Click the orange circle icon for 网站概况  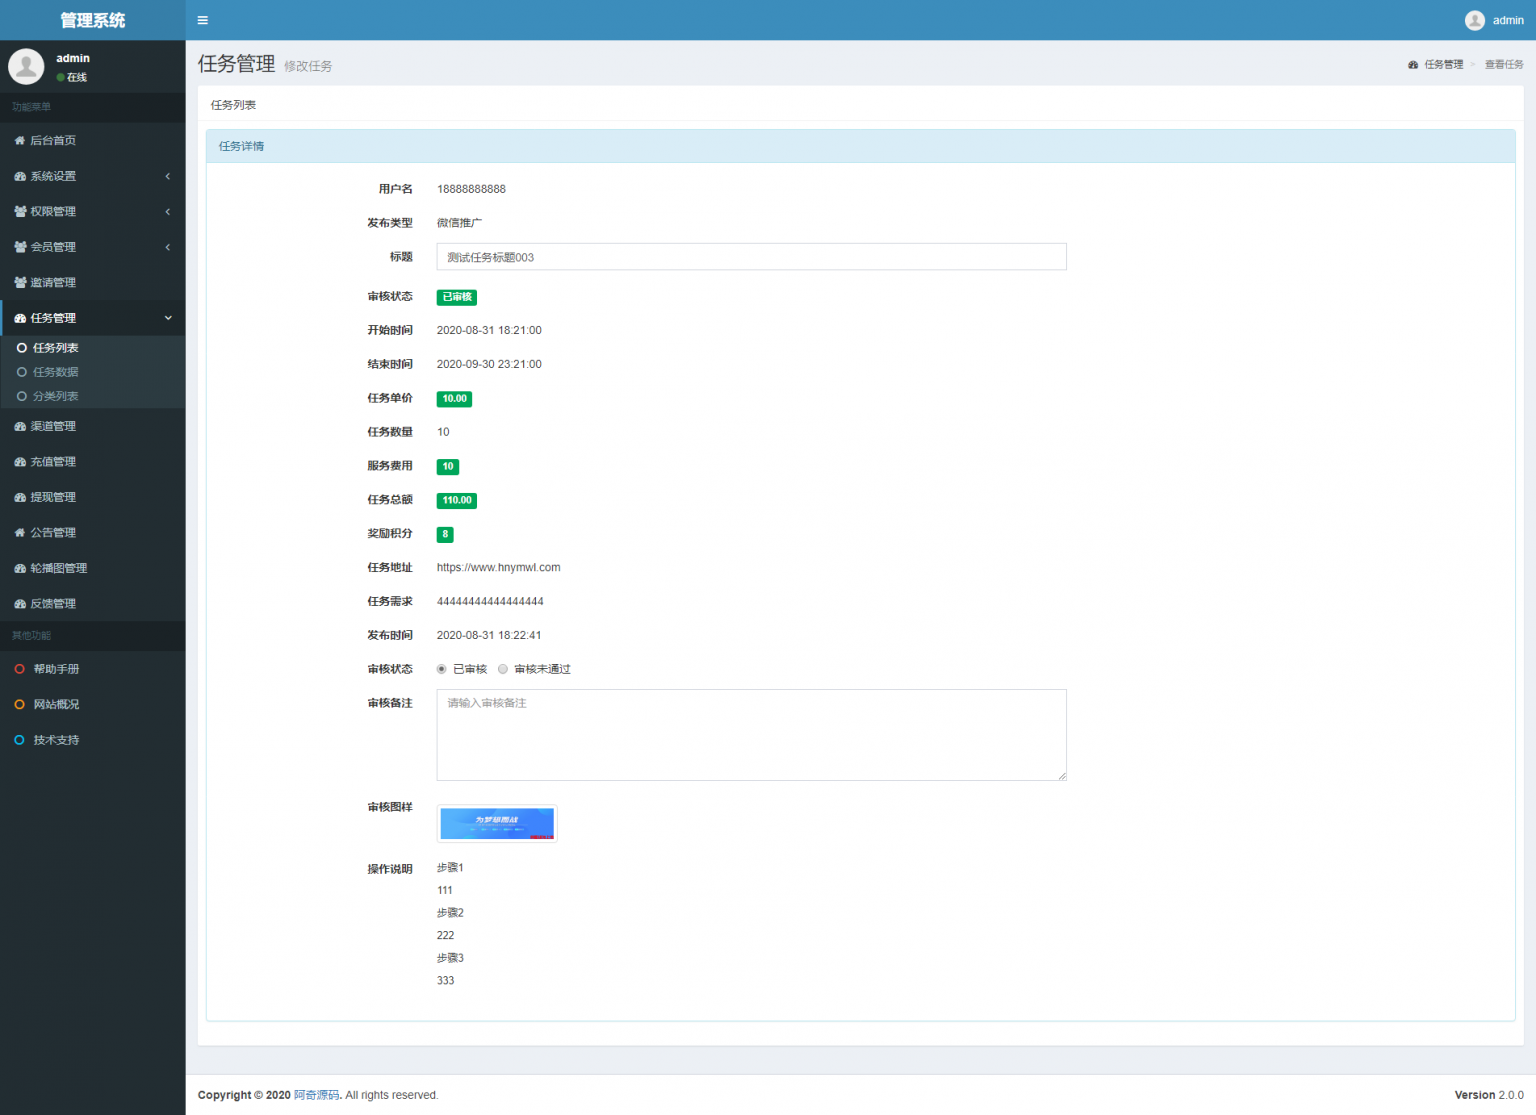coord(20,705)
